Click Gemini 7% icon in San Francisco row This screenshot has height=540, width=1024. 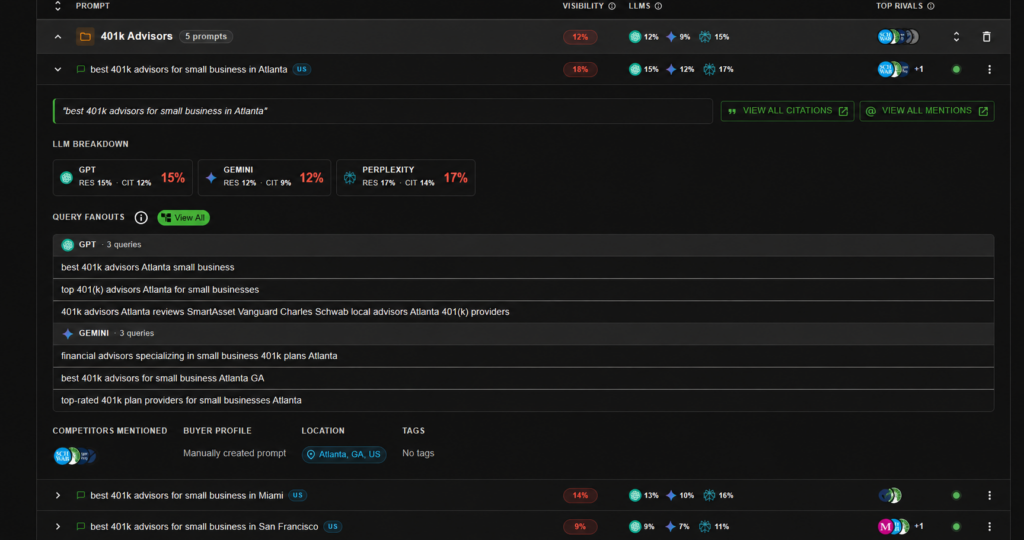[671, 526]
